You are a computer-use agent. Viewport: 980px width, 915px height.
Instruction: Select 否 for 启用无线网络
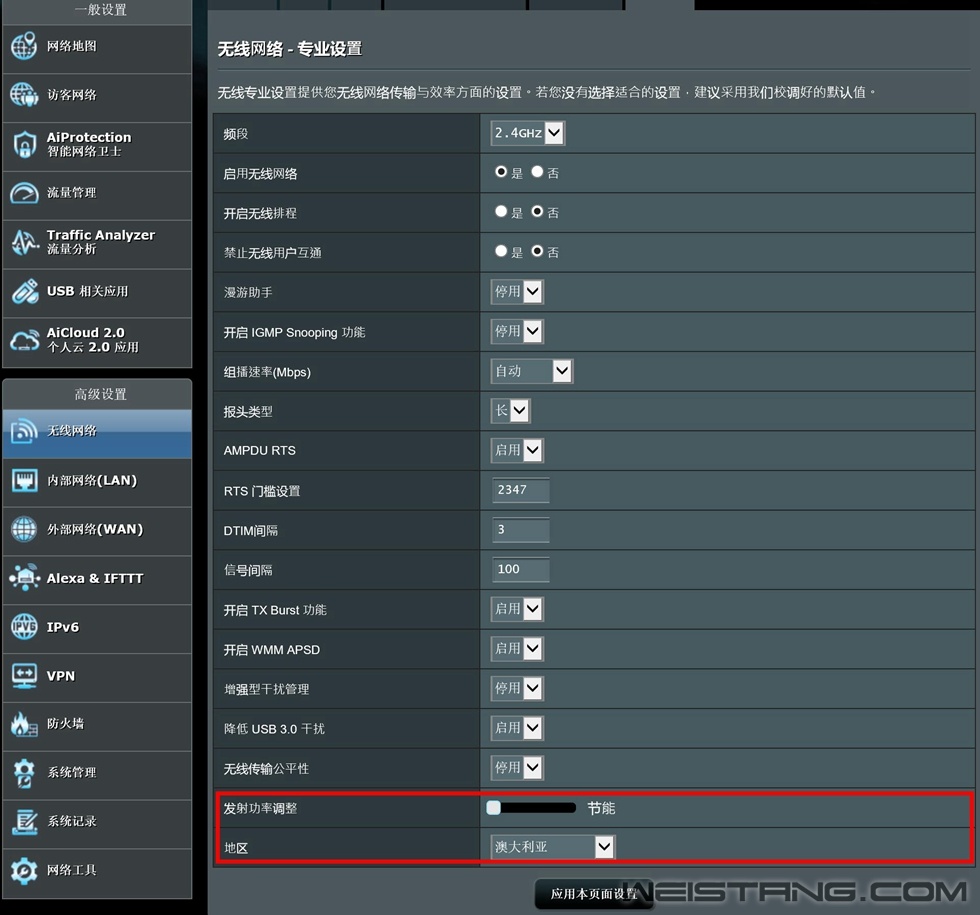coord(537,172)
